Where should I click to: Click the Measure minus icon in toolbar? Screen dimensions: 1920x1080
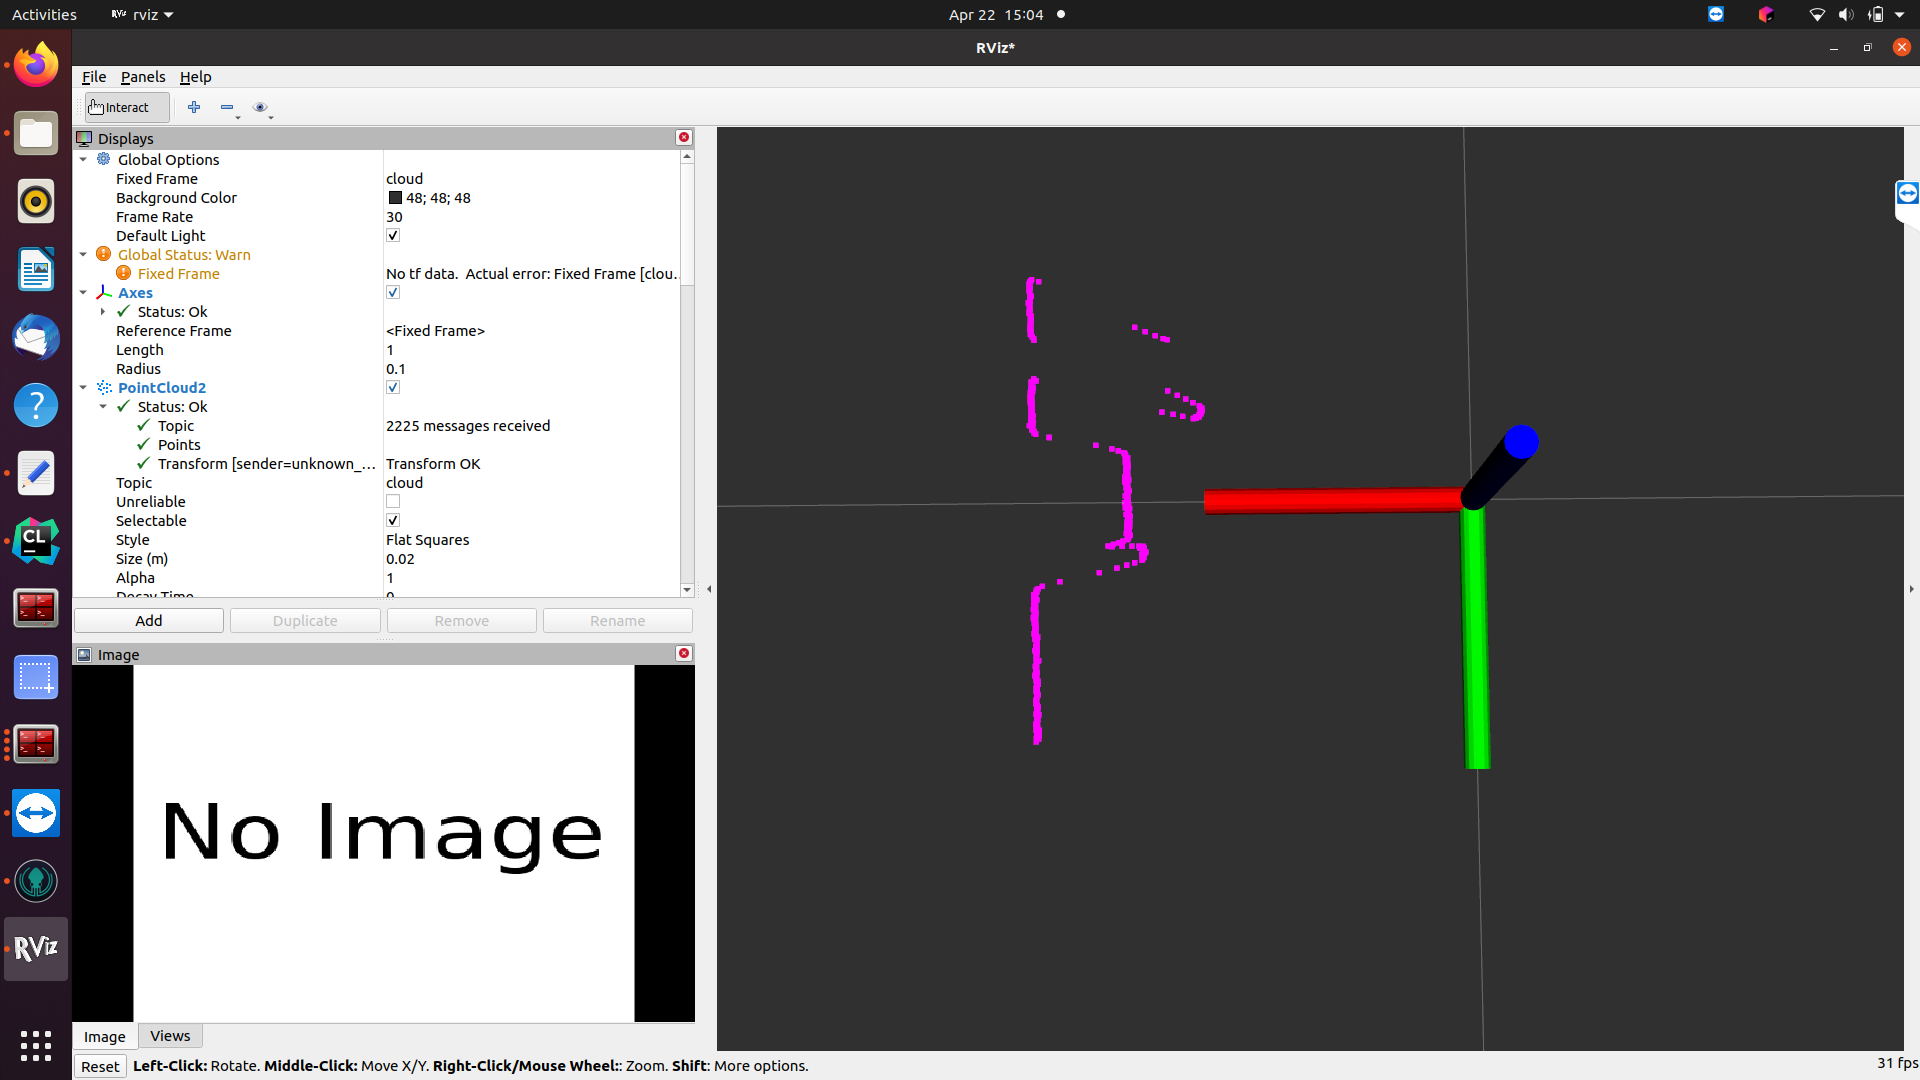point(227,107)
